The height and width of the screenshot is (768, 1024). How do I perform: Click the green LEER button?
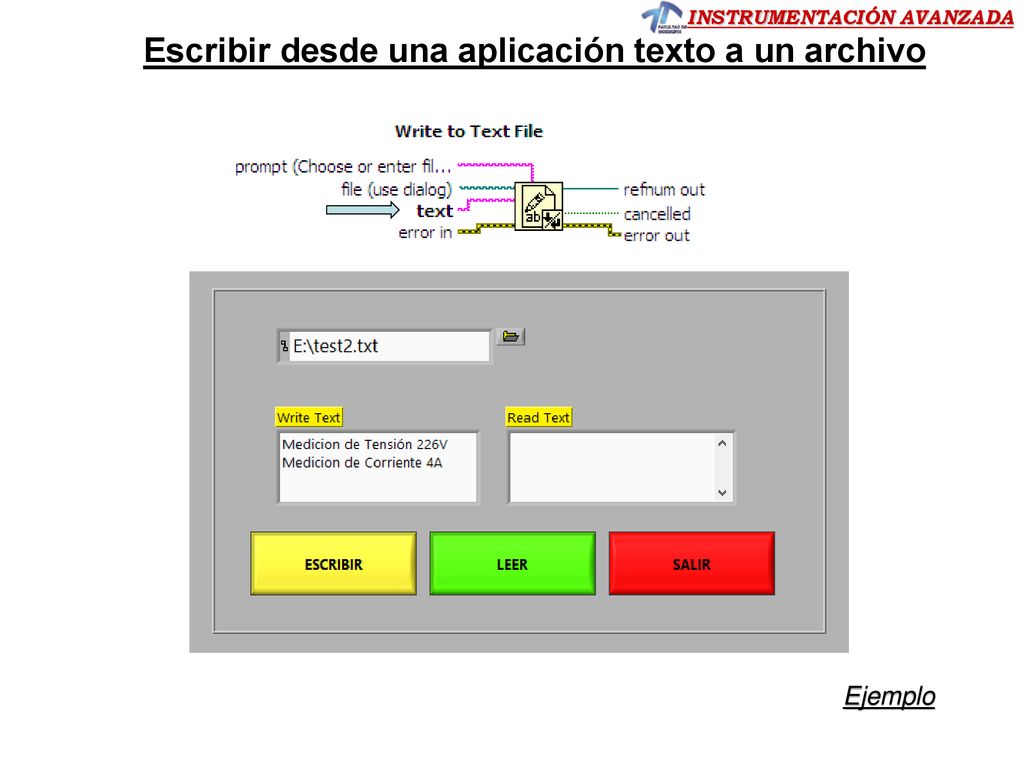(x=512, y=564)
